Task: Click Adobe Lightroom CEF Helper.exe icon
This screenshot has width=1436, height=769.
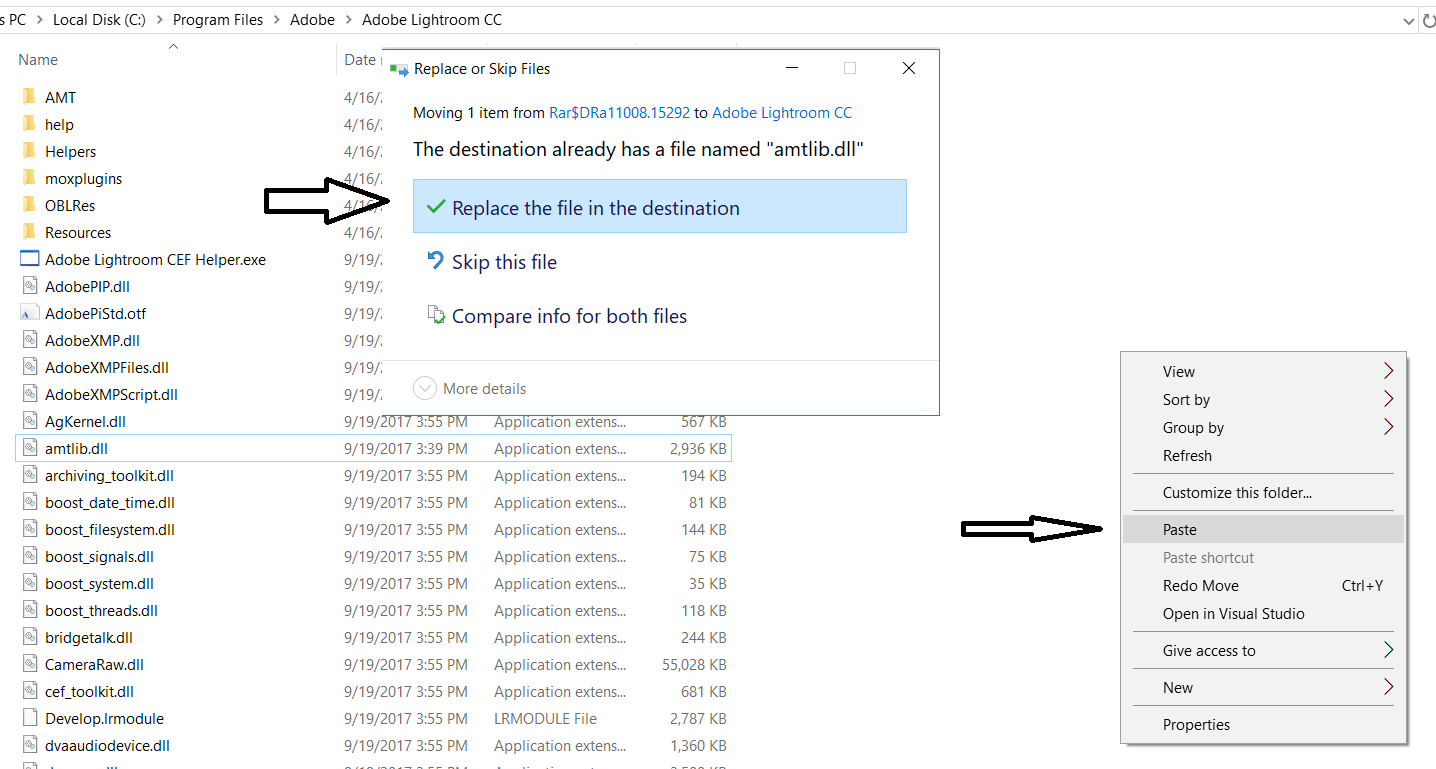Action: [29, 259]
